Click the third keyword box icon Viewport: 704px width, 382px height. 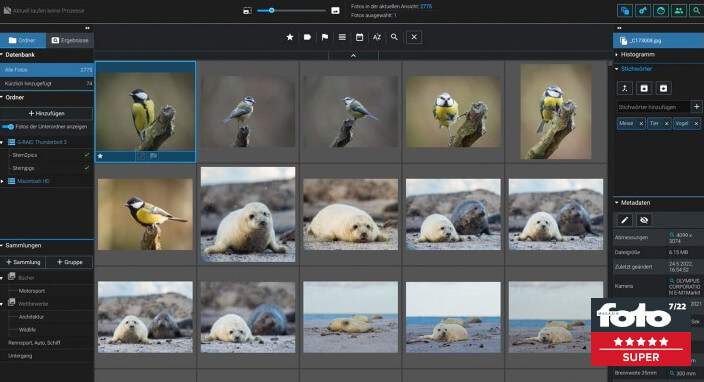tap(664, 88)
